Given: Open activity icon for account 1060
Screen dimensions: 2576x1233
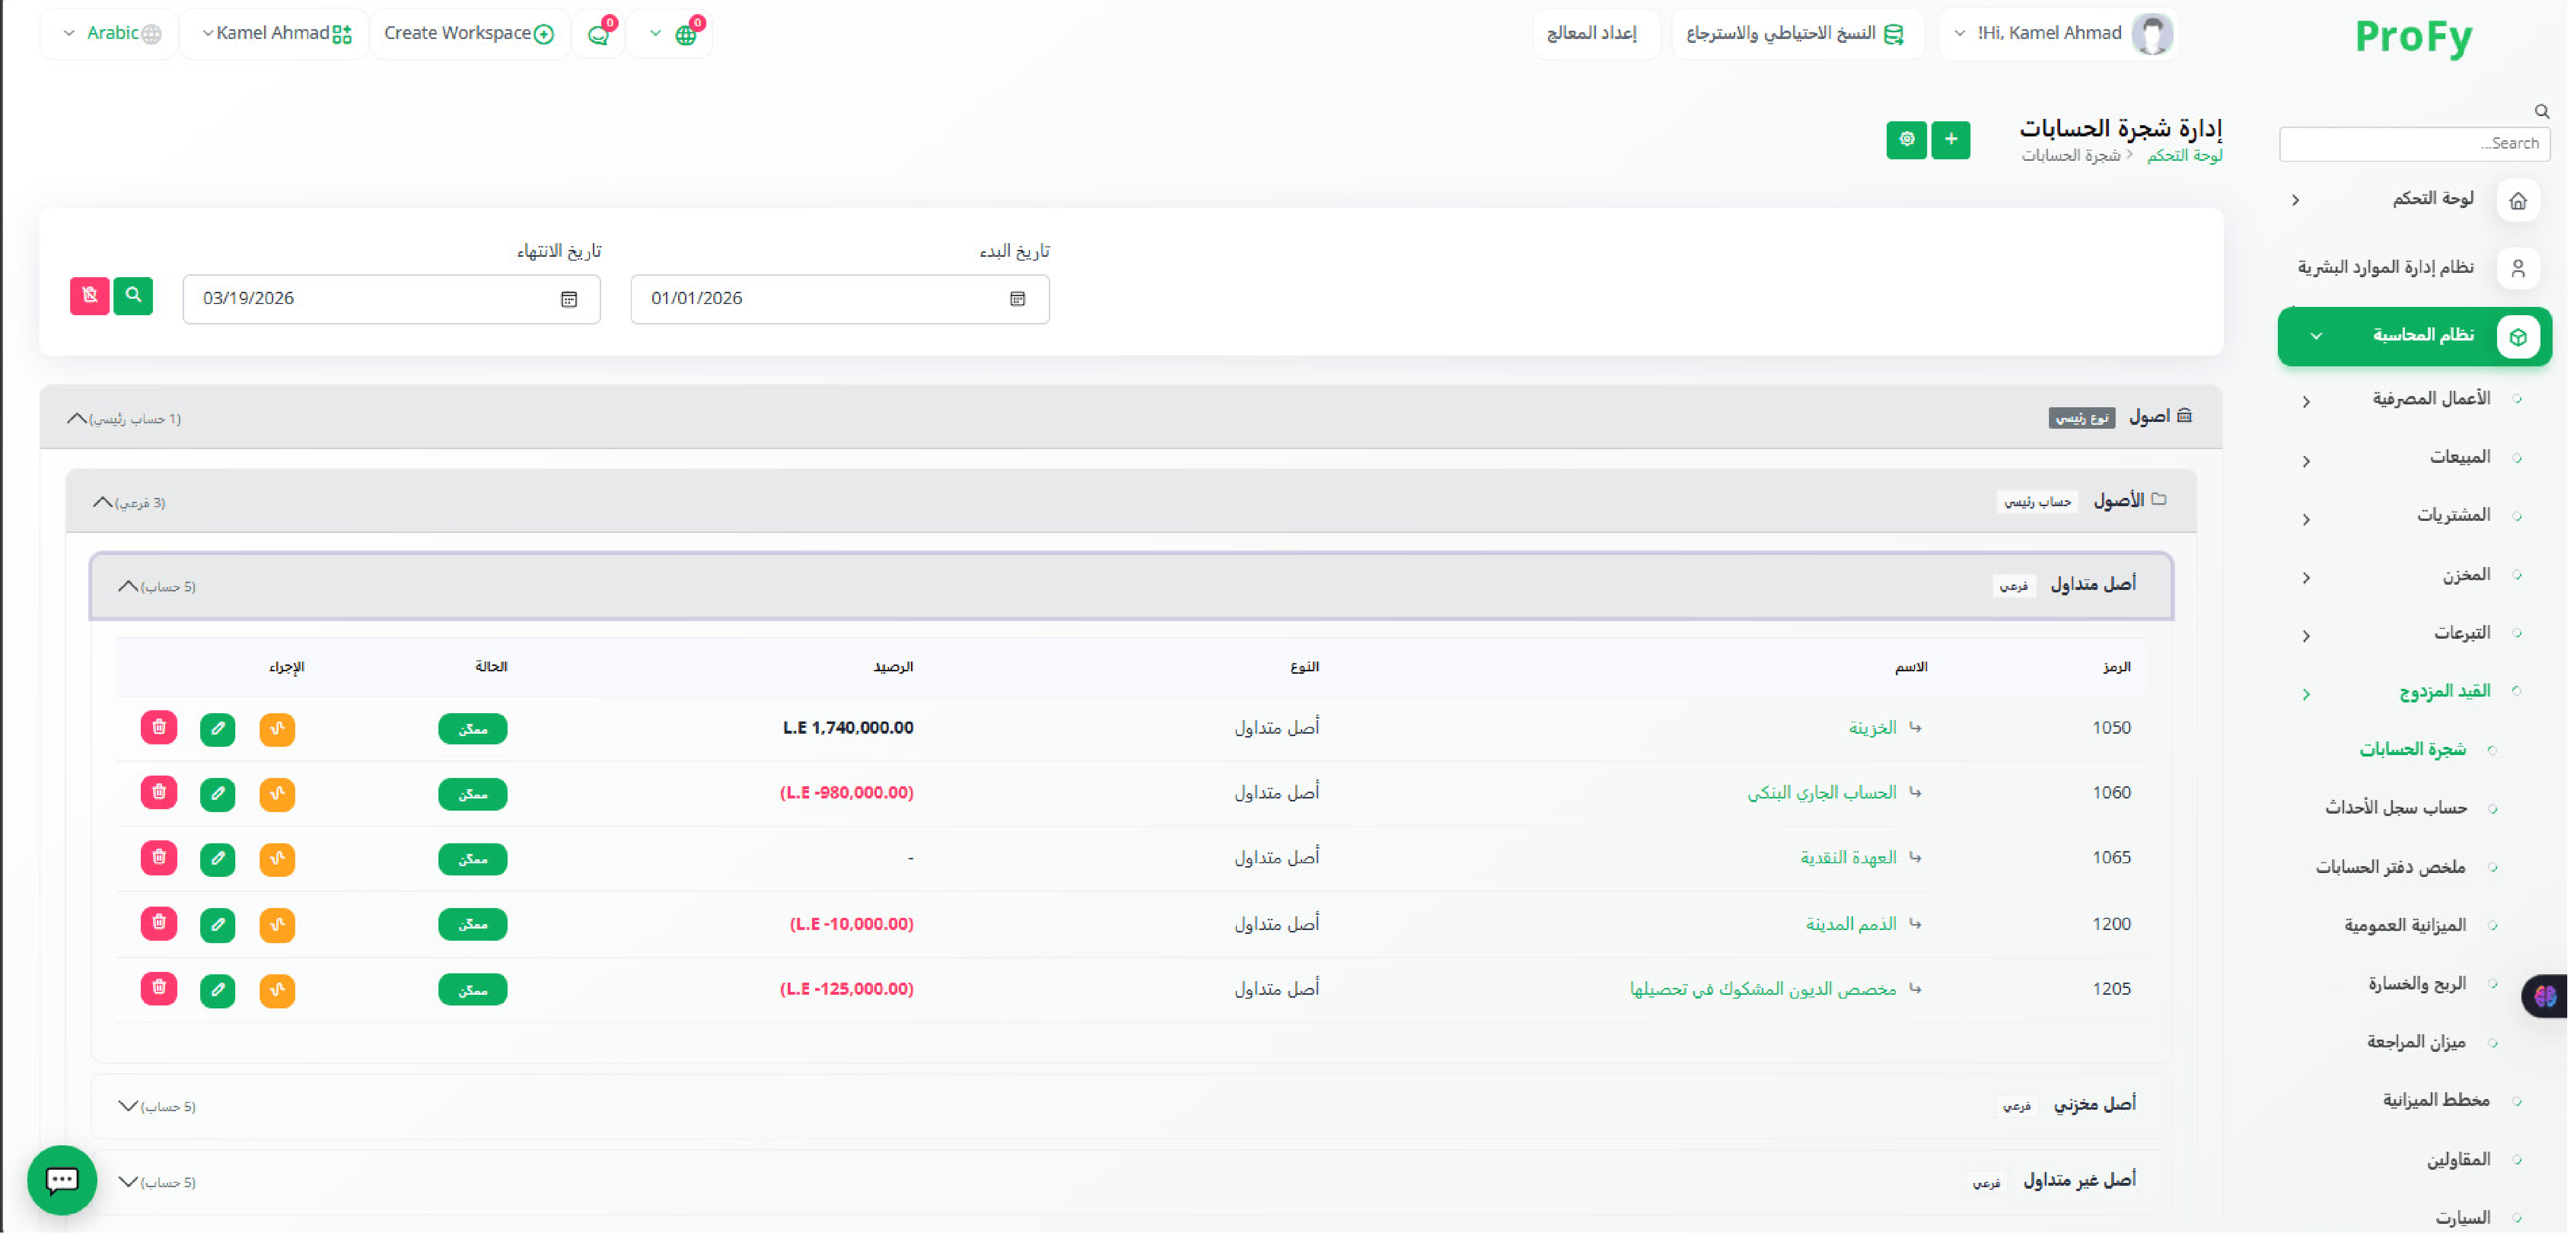Looking at the screenshot, I should [277, 794].
